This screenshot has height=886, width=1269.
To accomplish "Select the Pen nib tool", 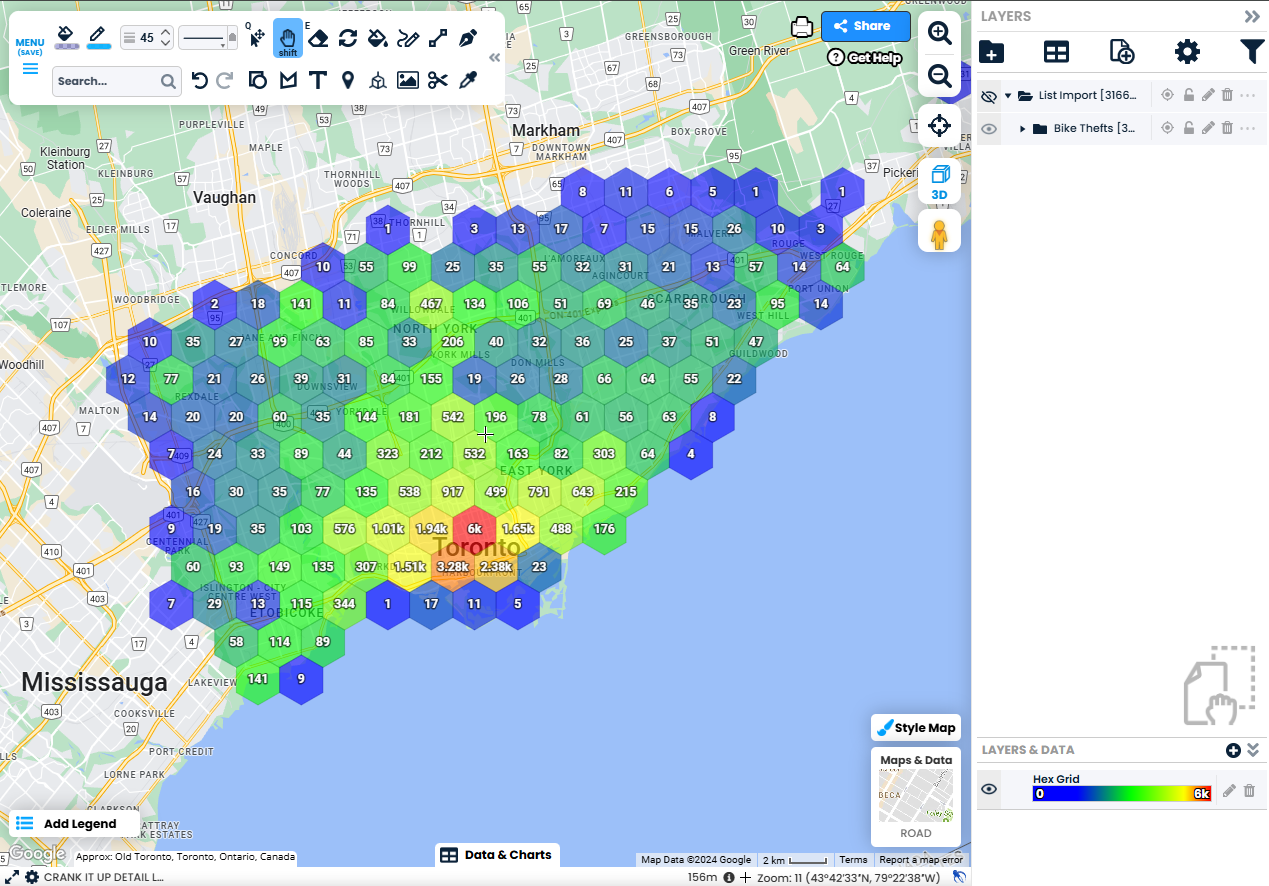I will [x=468, y=38].
